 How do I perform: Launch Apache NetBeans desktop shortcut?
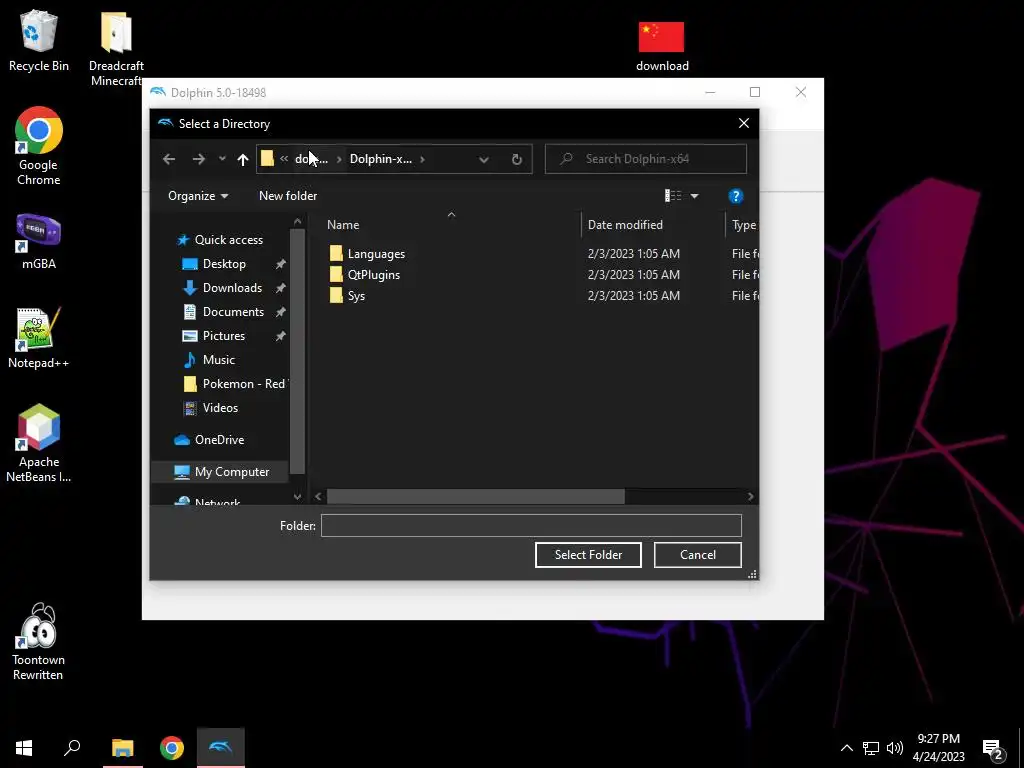(39, 443)
